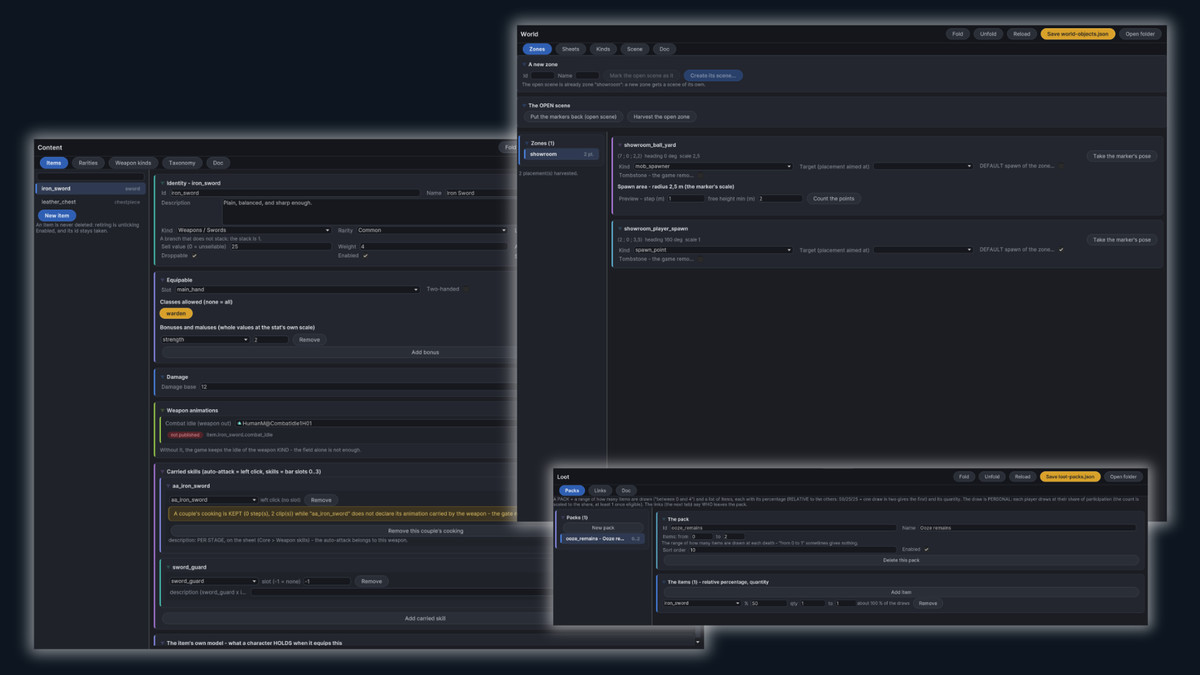
Task: Click the Sort order field in Loot
Action: click(793, 550)
